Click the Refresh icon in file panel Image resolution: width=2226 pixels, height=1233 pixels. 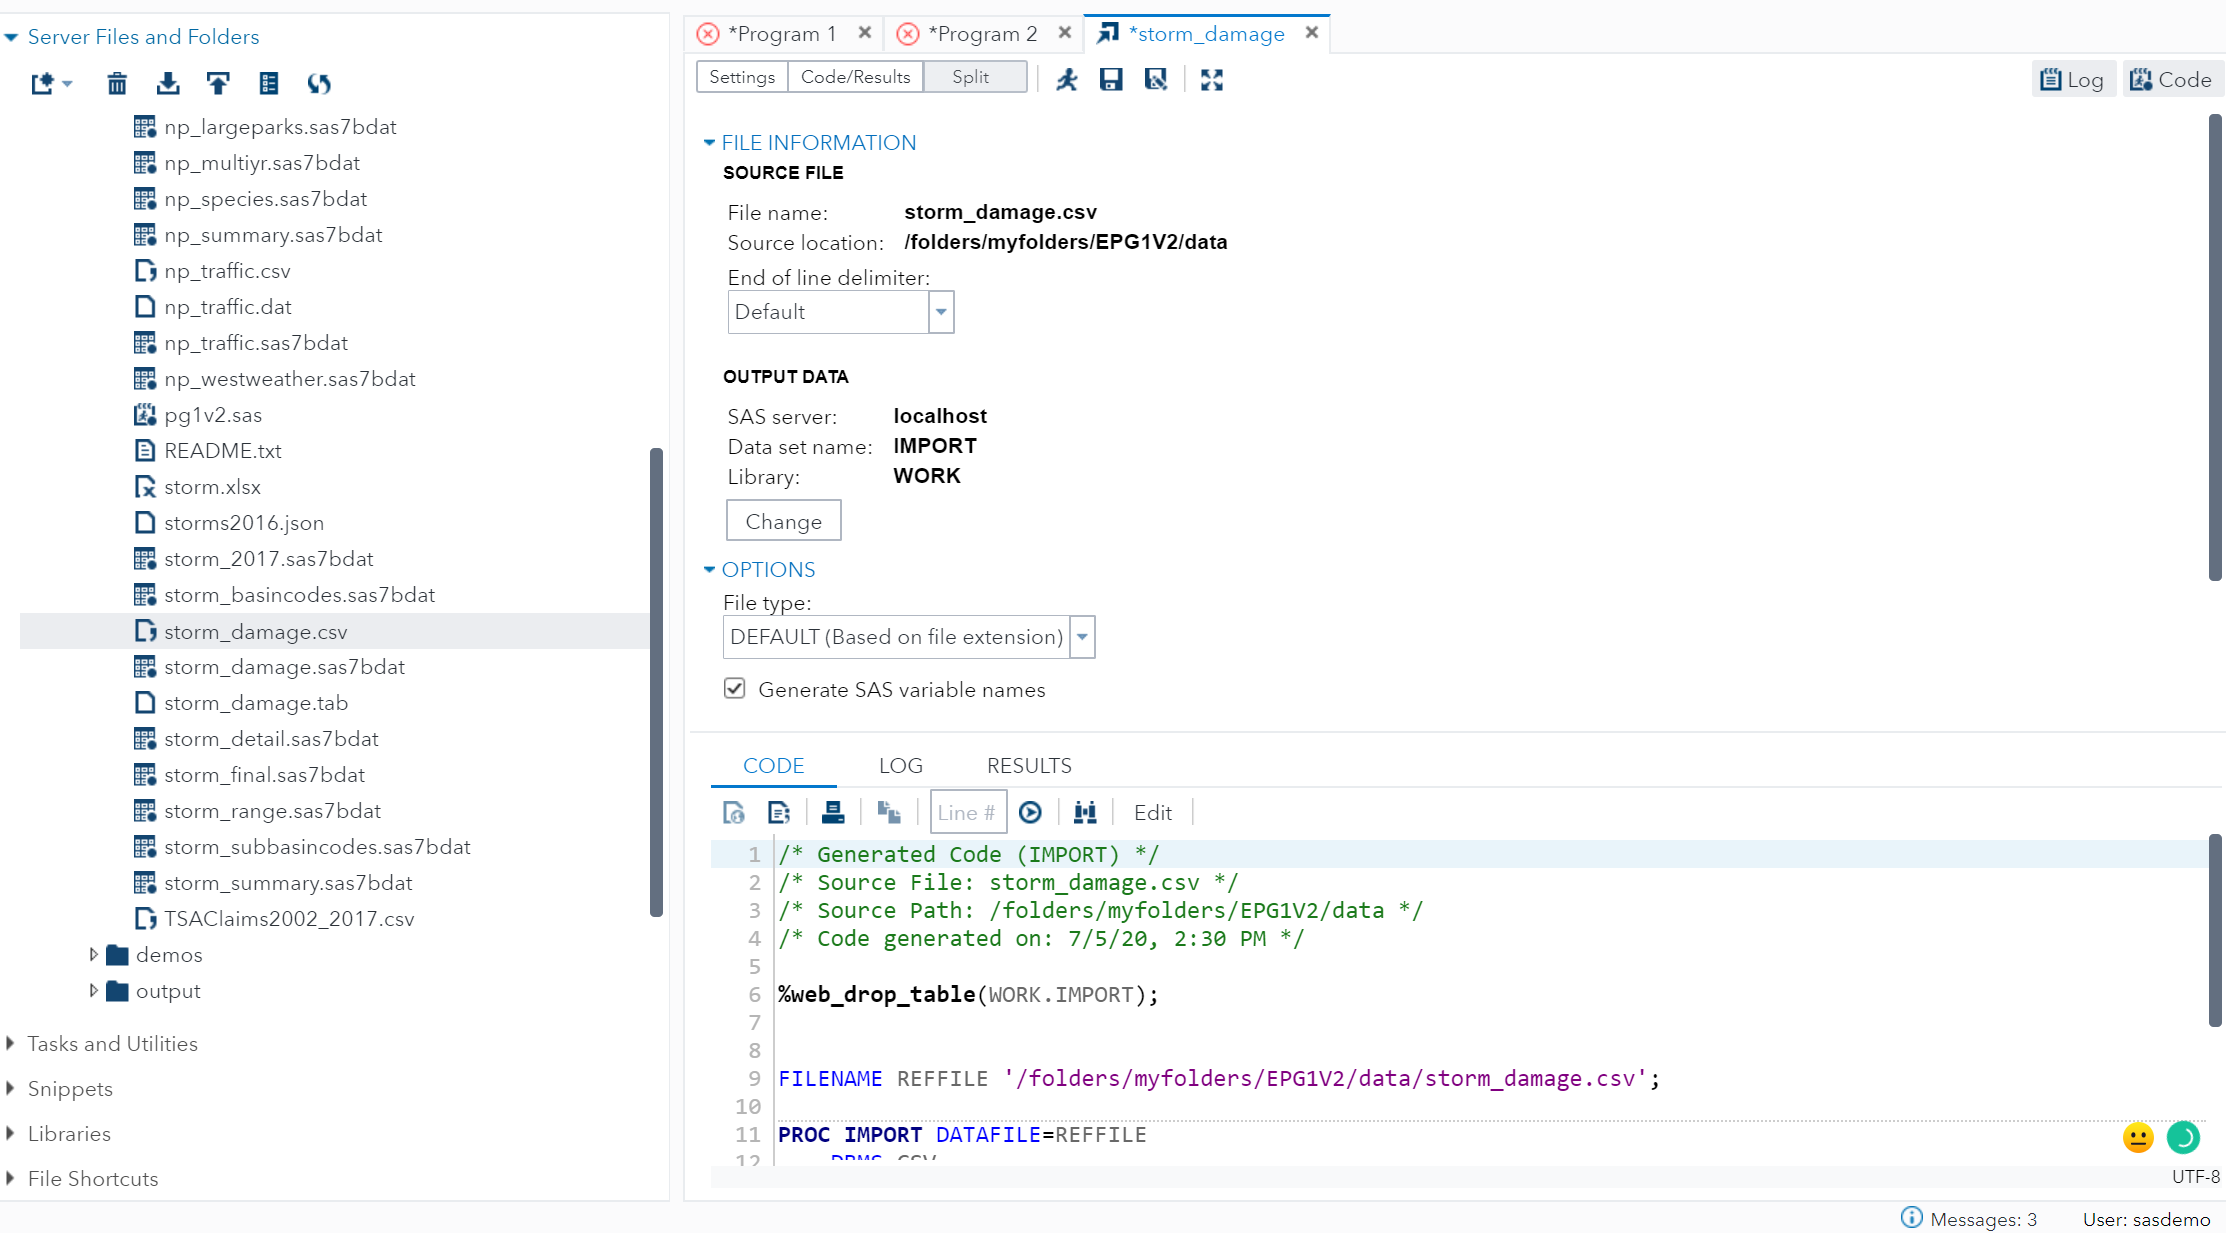pyautogui.click(x=319, y=84)
